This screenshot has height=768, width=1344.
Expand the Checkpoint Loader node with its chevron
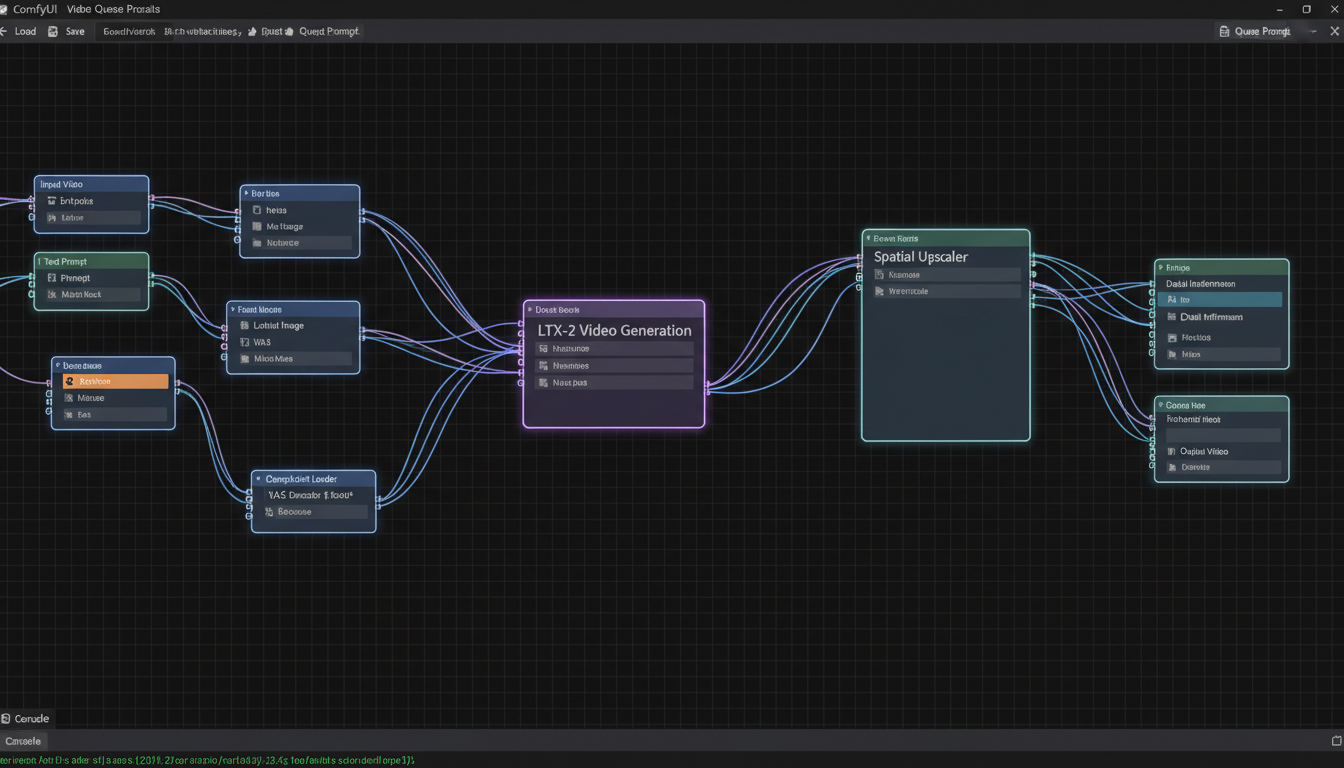[x=257, y=479]
